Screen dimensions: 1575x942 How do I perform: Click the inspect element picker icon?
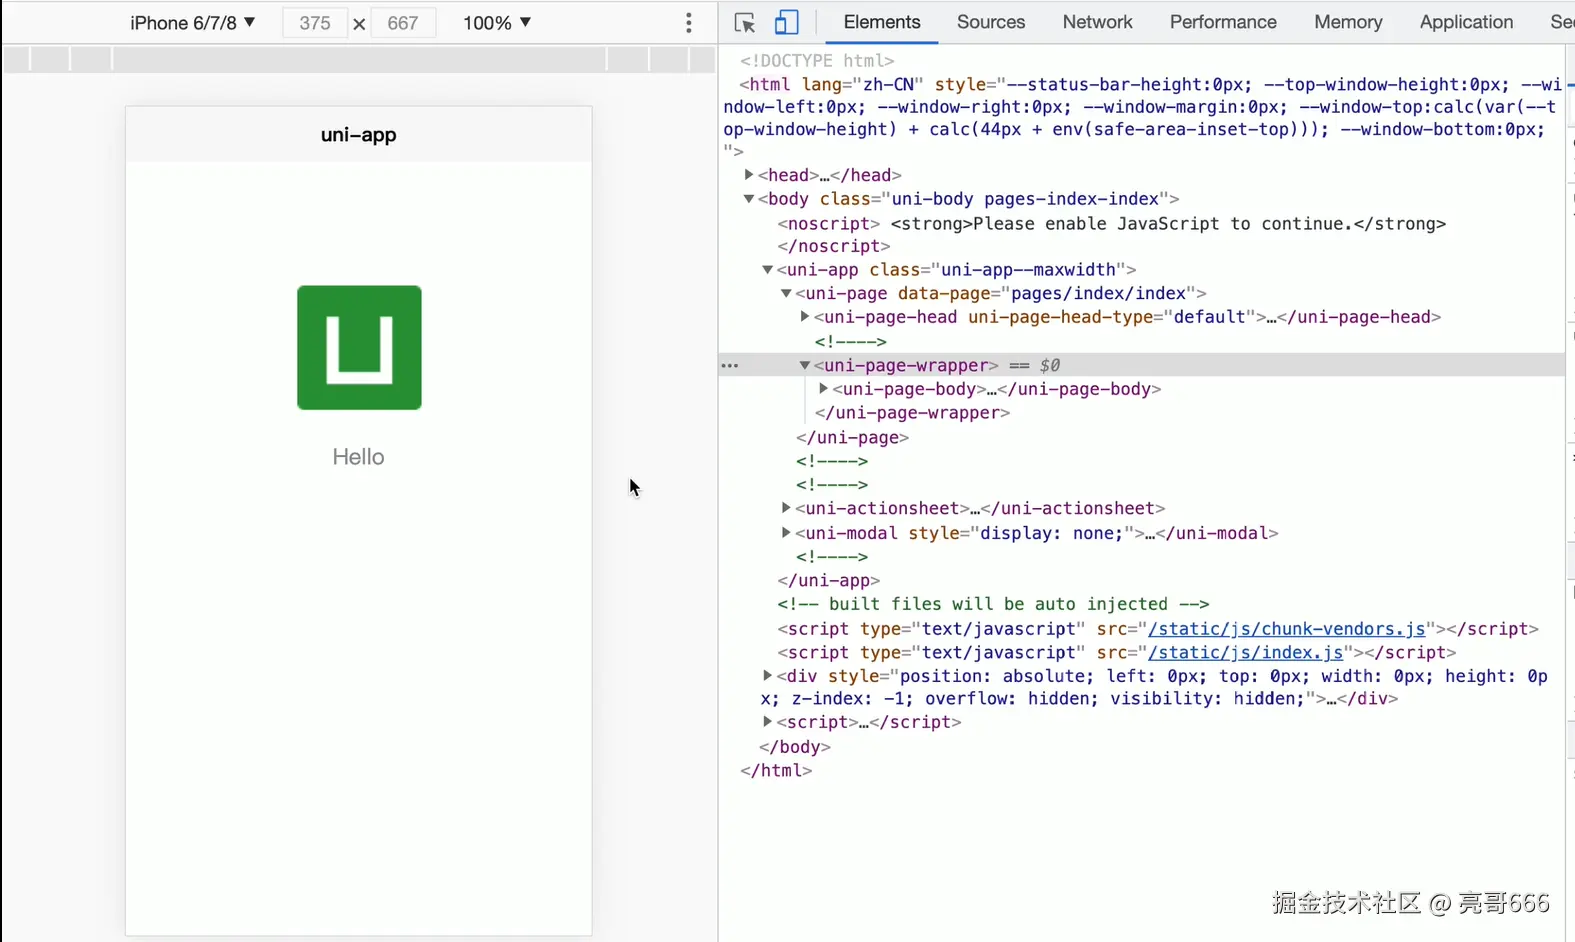(744, 23)
